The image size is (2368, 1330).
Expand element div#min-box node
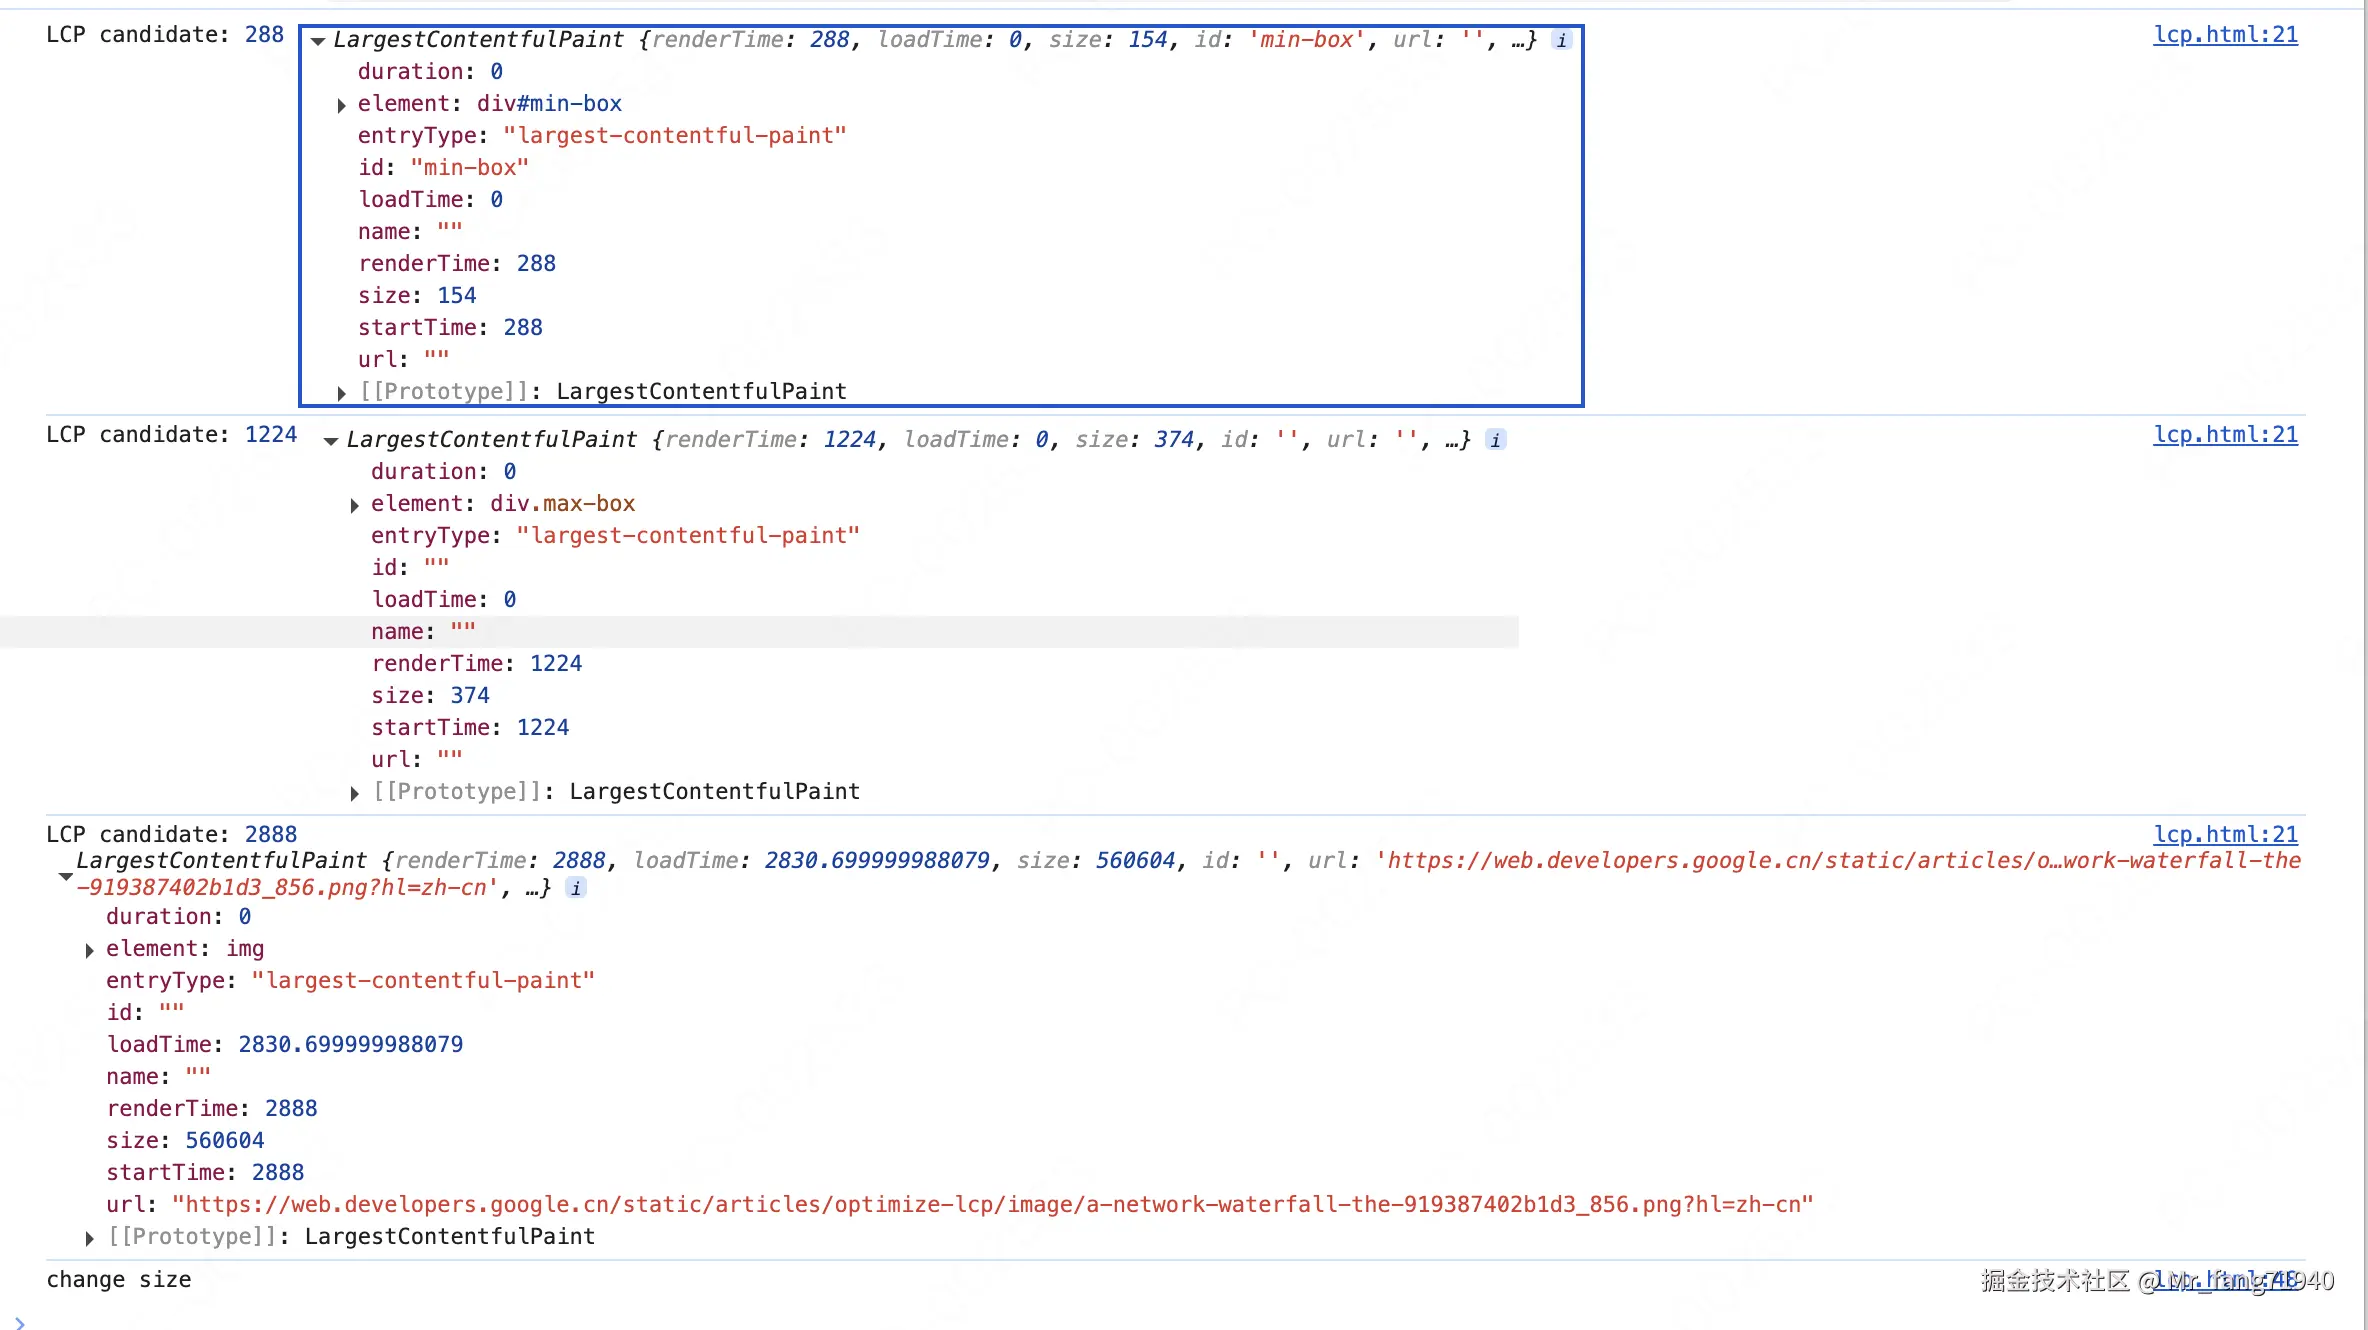tap(342, 105)
